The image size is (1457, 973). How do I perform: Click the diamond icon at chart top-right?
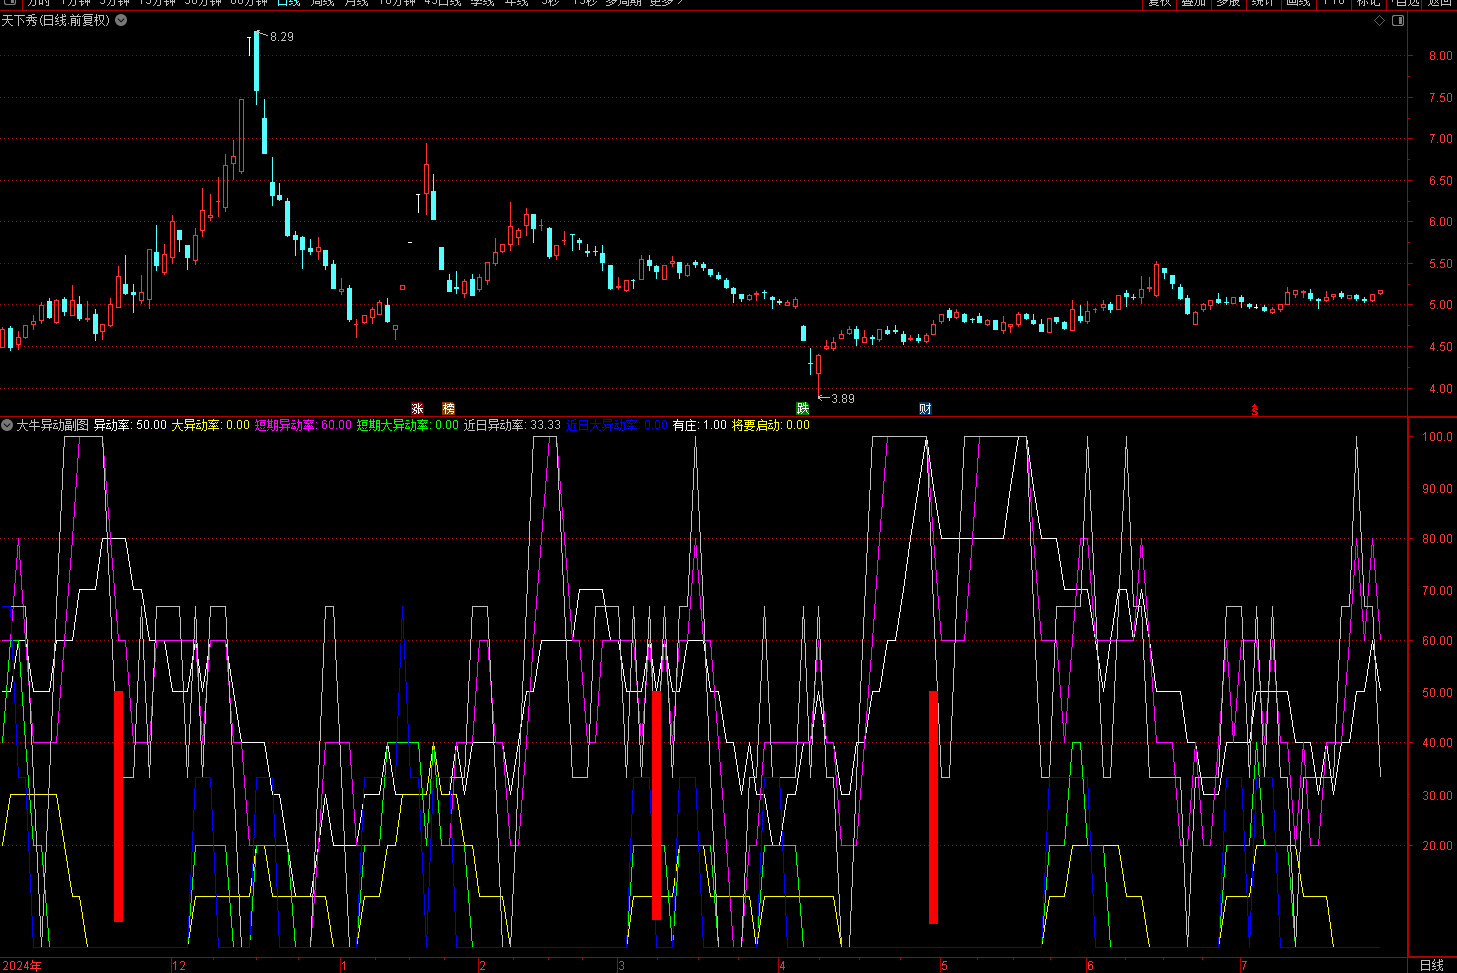(x=1380, y=20)
